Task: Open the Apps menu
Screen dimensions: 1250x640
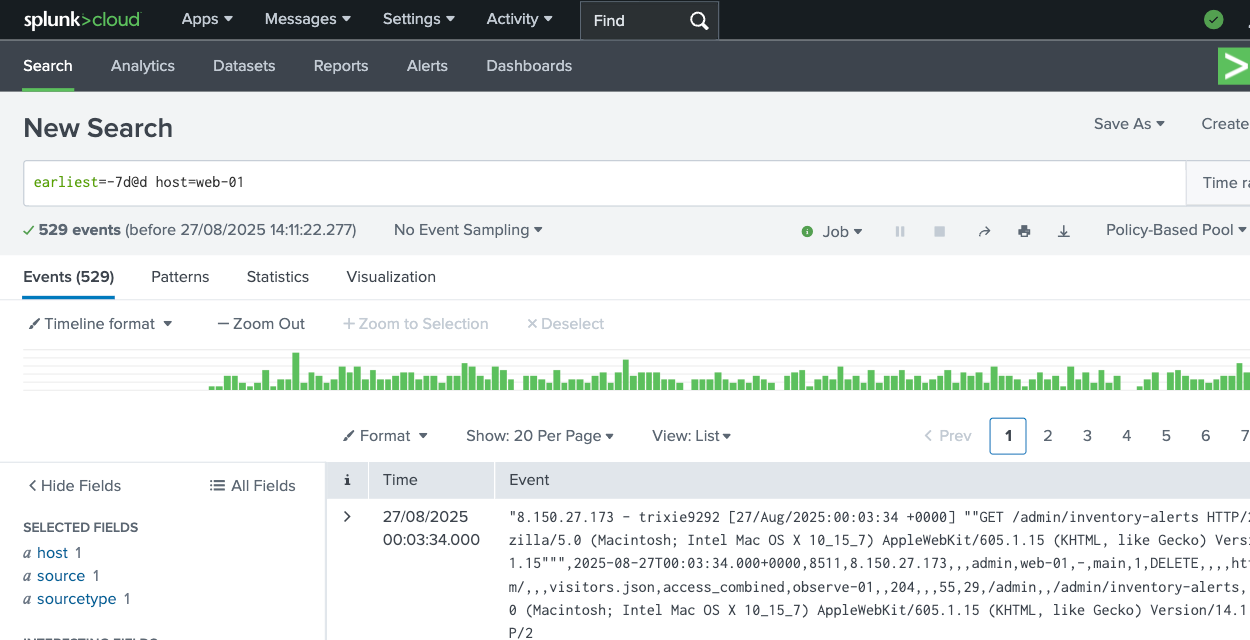Action: pos(207,19)
